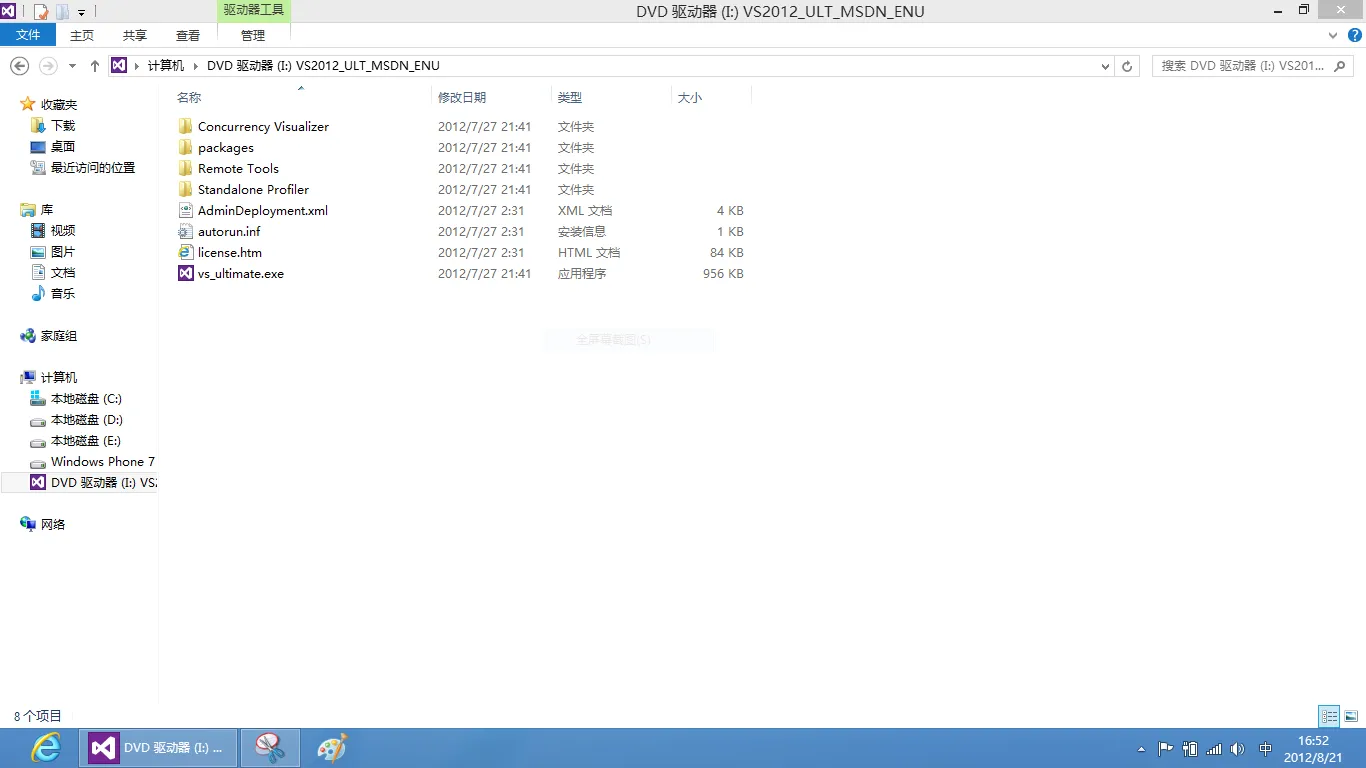The width and height of the screenshot is (1366, 768).
Task: Switch to details view
Action: (1329, 716)
